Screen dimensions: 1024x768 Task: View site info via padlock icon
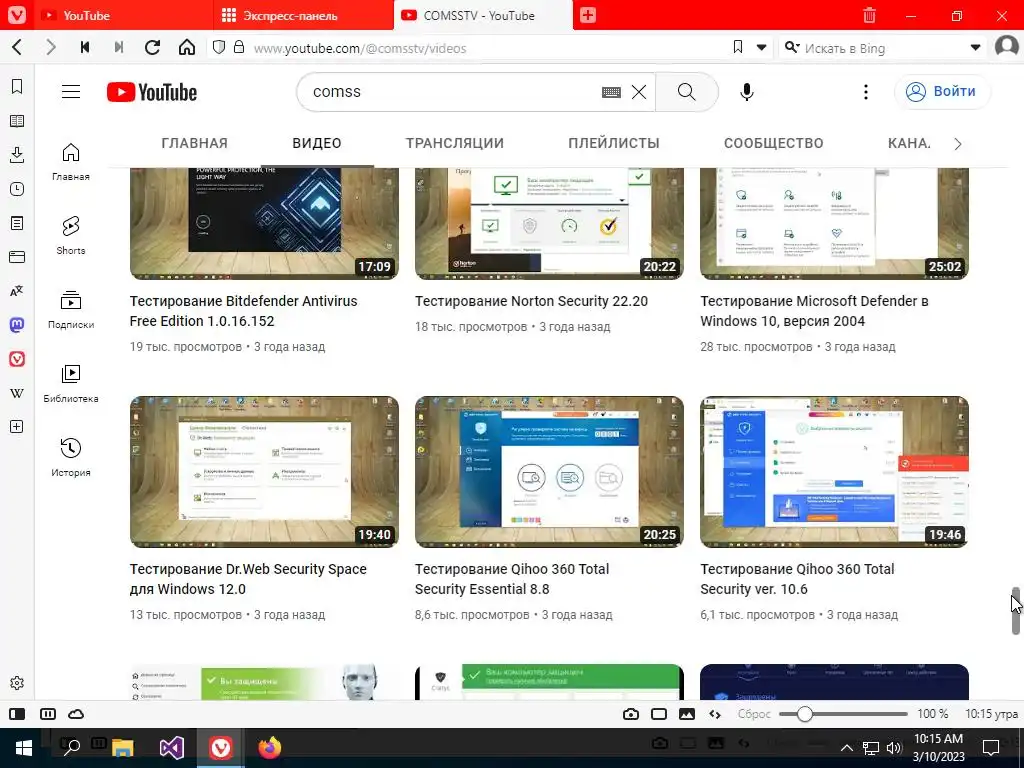click(239, 47)
